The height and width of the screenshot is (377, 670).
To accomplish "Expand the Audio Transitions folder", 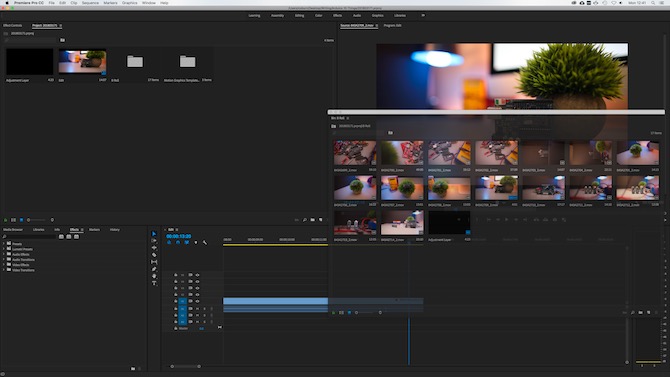I will (4, 259).
